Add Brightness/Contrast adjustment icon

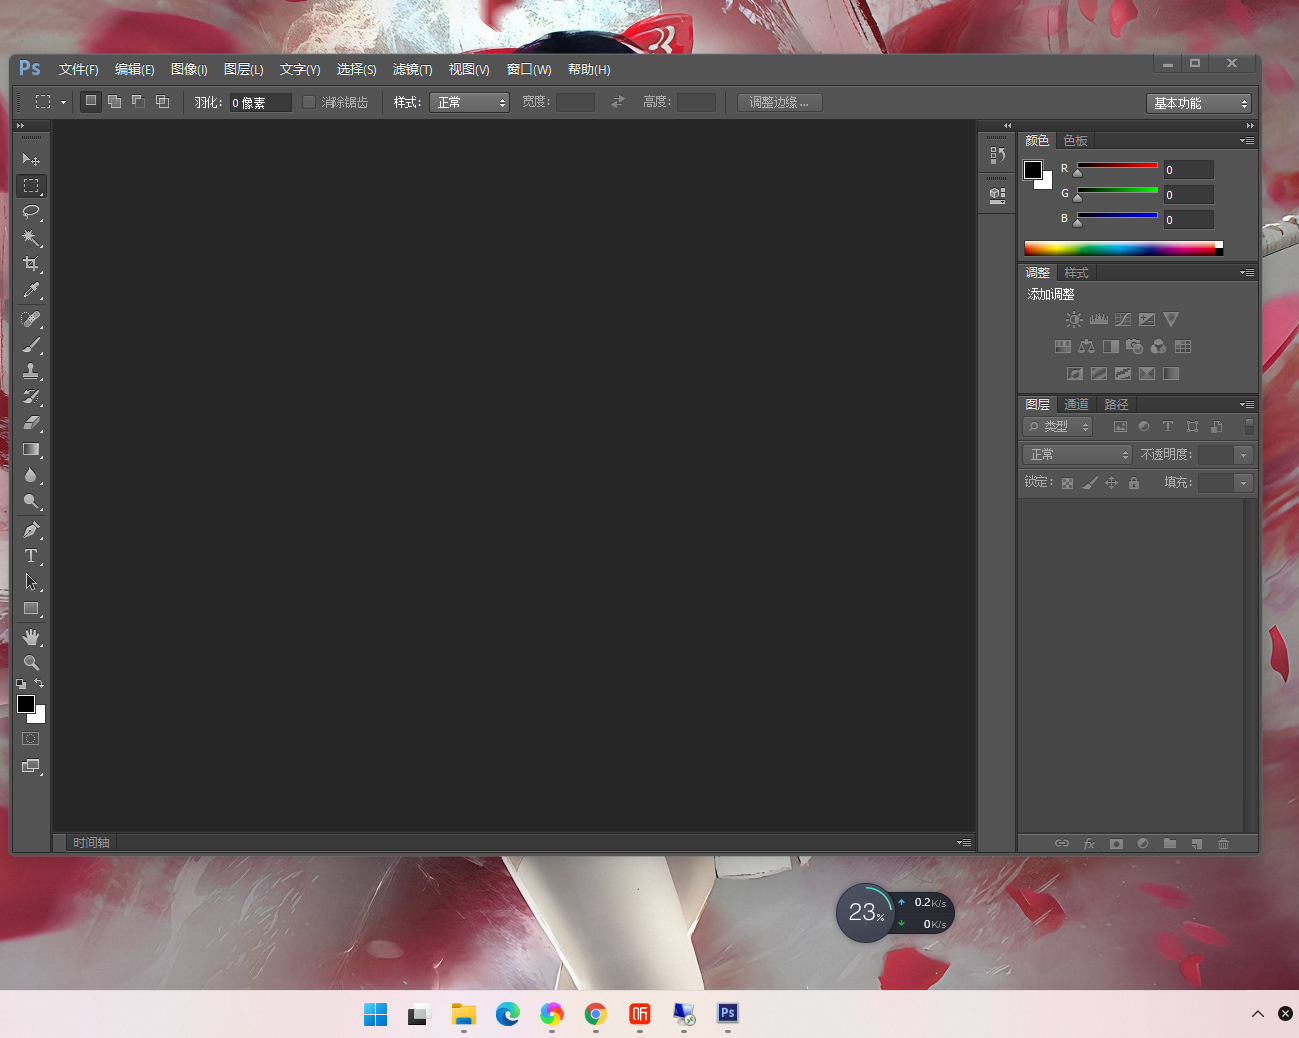1074,320
